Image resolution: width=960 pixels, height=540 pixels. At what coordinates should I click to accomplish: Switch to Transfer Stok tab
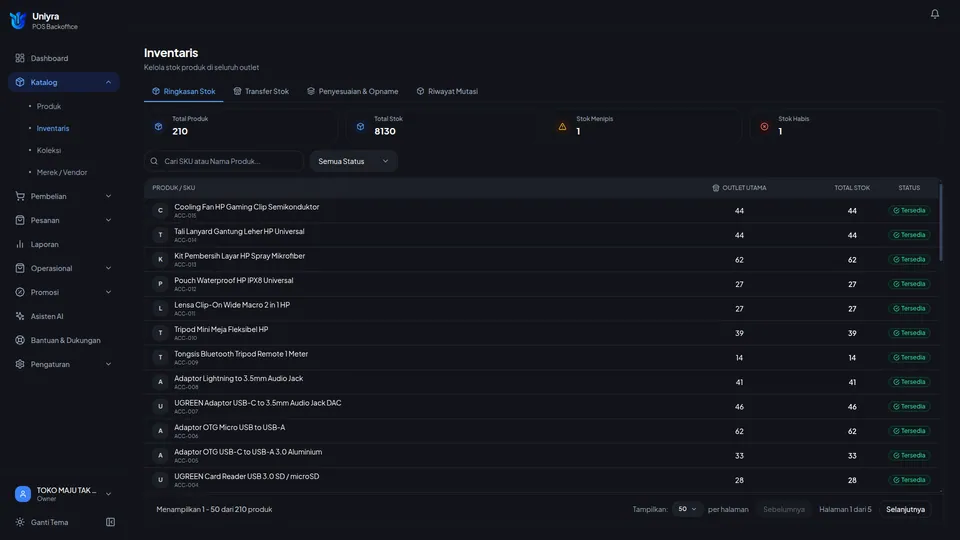point(261,91)
